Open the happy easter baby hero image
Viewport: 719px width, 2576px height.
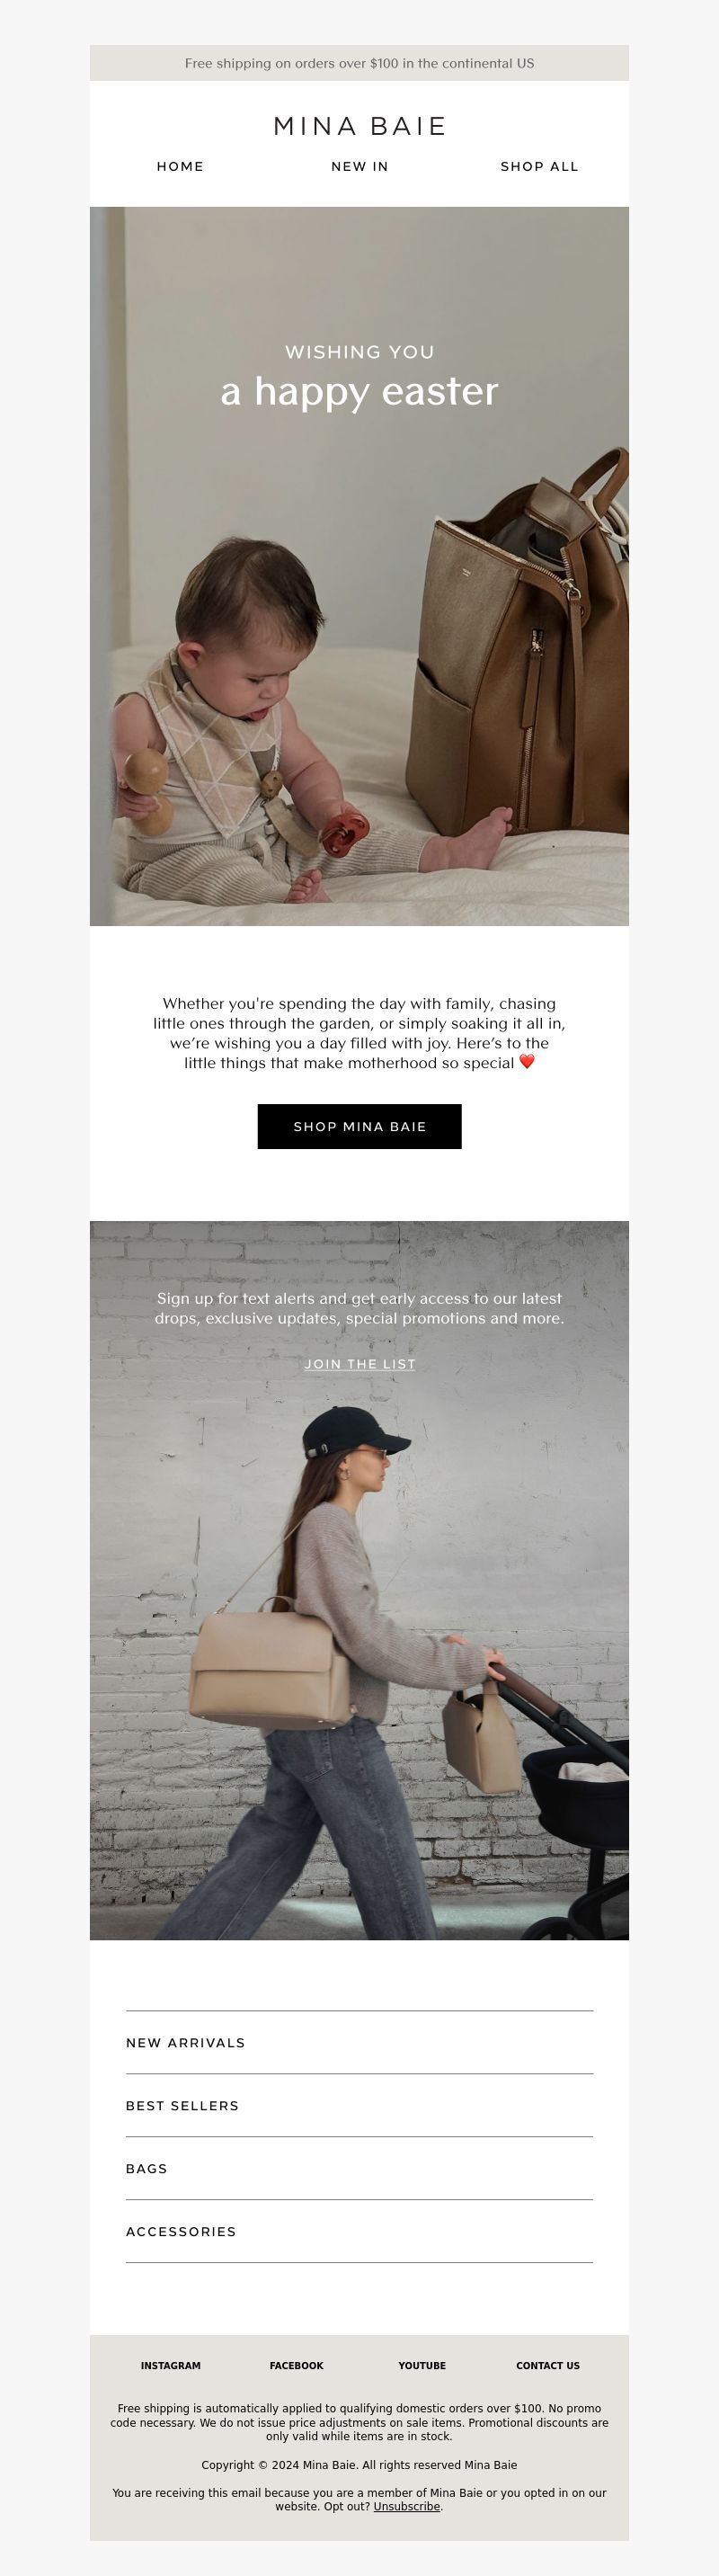(x=359, y=566)
